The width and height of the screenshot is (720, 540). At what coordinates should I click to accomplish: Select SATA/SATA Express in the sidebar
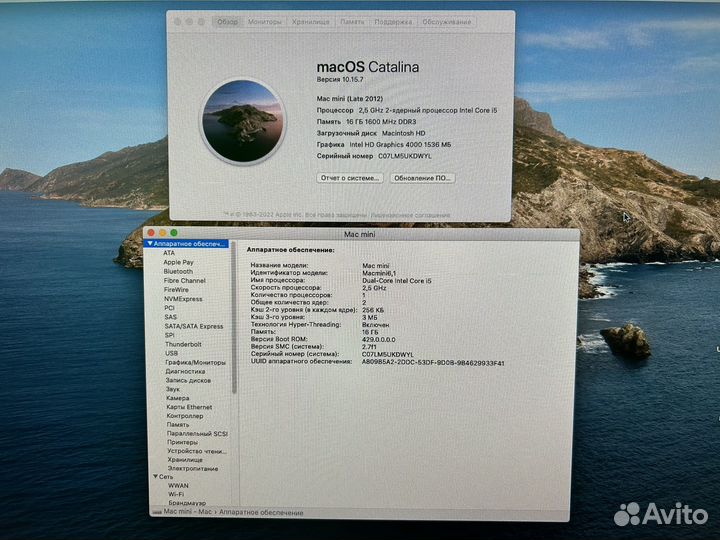tap(194, 326)
